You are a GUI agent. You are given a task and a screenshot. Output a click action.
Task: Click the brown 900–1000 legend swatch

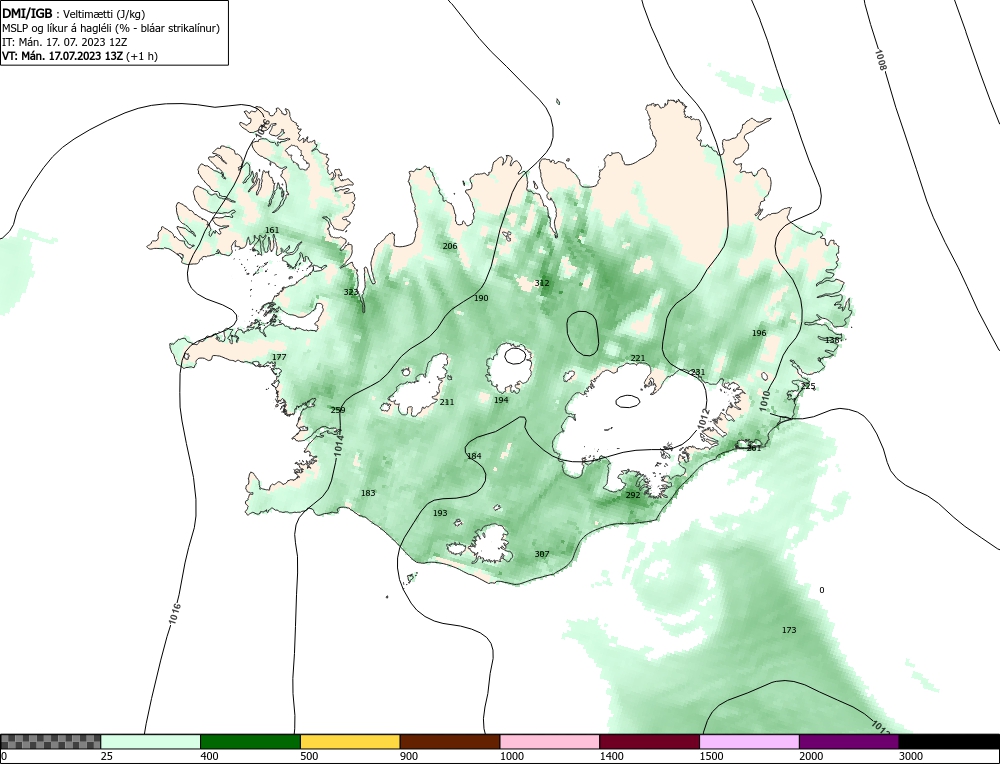(x=450, y=741)
